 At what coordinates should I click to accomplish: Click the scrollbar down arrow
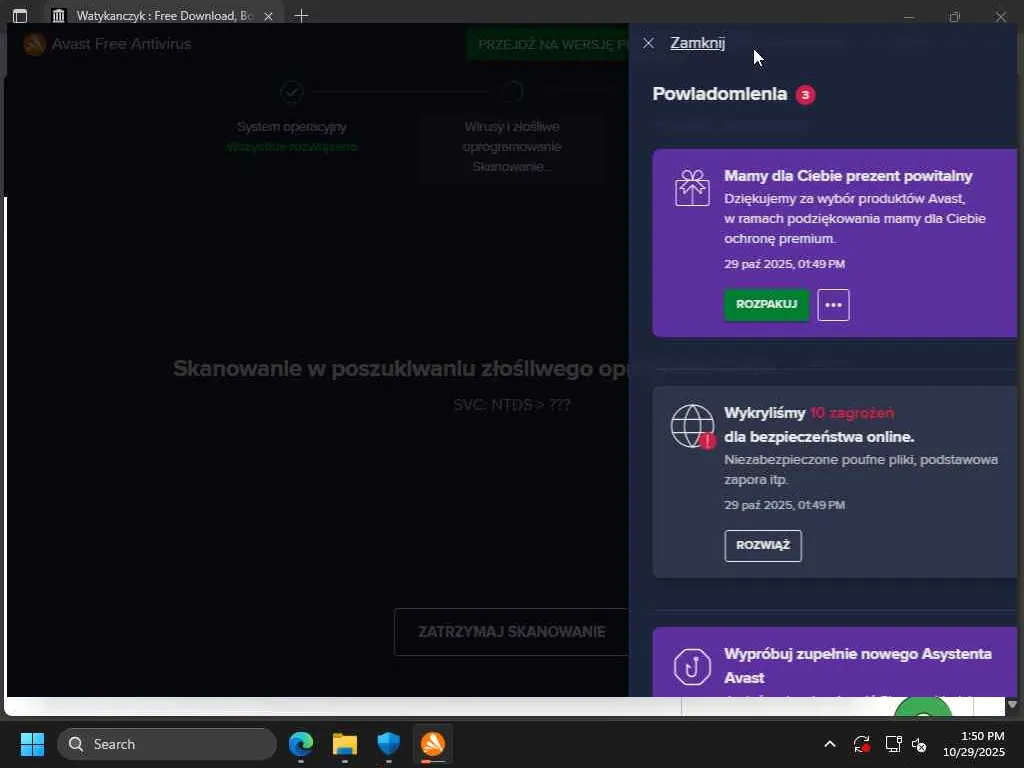click(1012, 705)
